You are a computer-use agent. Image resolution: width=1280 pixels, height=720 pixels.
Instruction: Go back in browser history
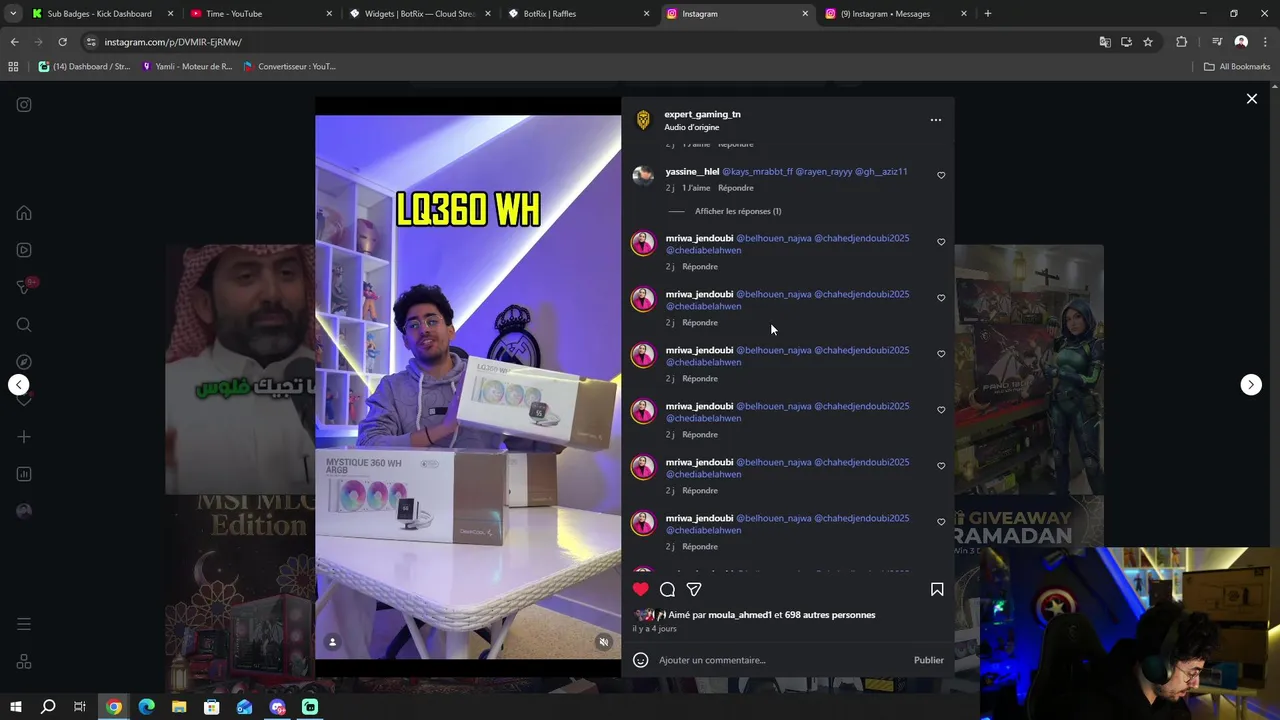pyautogui.click(x=14, y=42)
